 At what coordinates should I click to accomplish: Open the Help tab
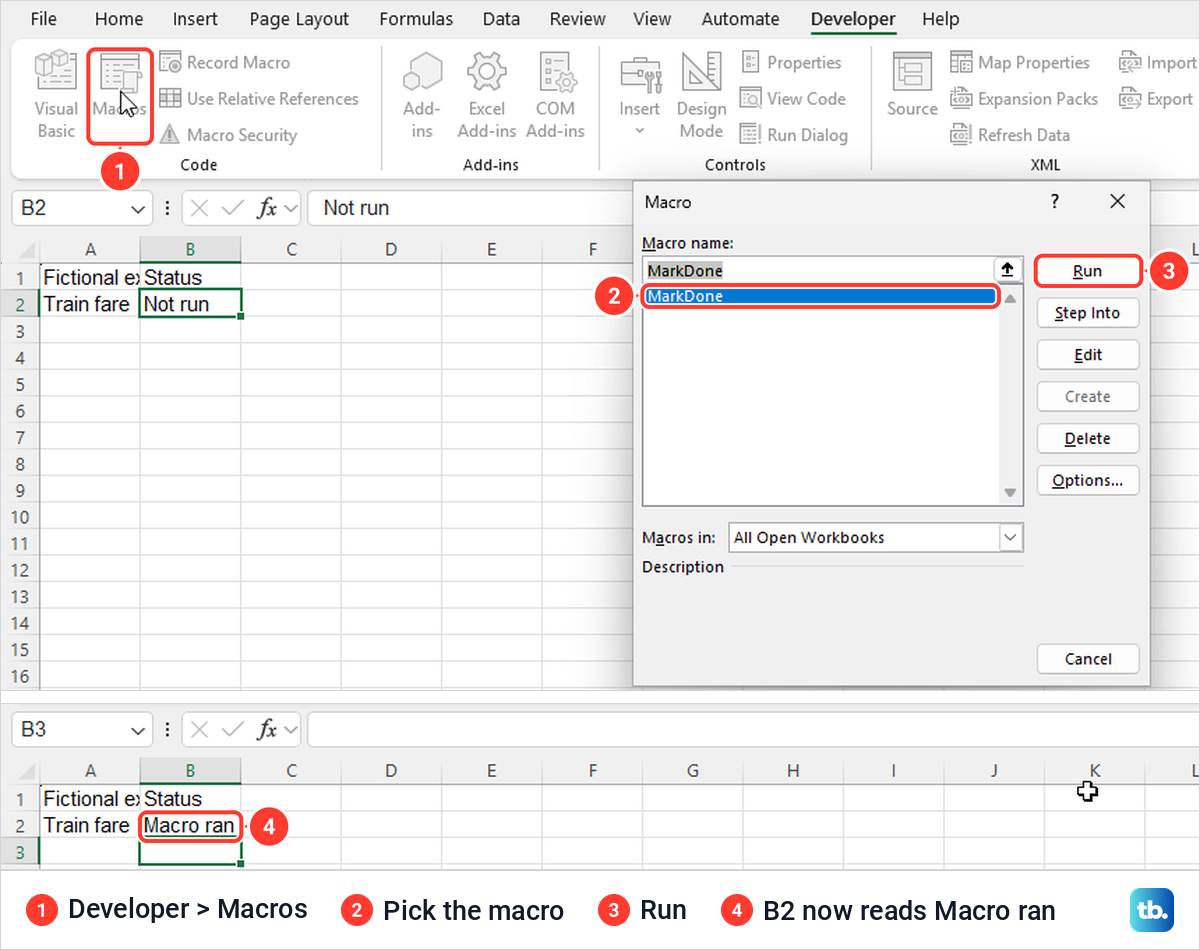pos(941,18)
